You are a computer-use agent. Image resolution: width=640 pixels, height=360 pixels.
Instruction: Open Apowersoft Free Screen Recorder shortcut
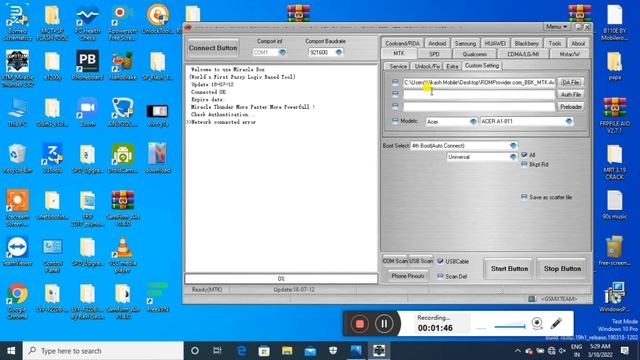pyautogui.click(x=122, y=22)
